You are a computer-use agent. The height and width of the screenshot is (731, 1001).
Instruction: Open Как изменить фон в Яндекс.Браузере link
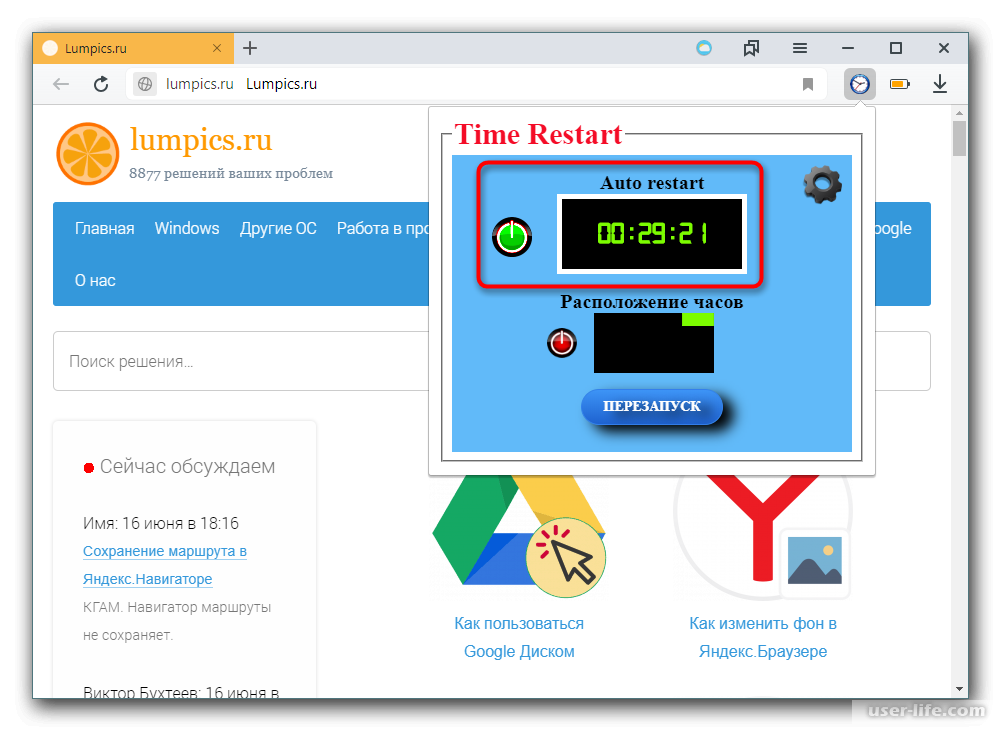click(763, 637)
